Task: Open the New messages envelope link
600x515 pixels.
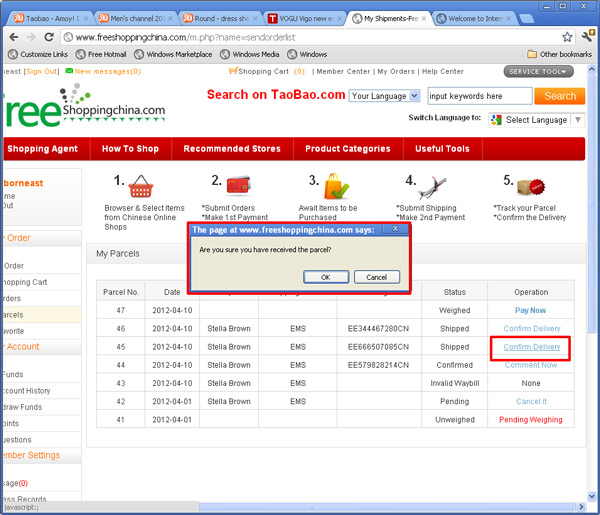Action: 103,71
